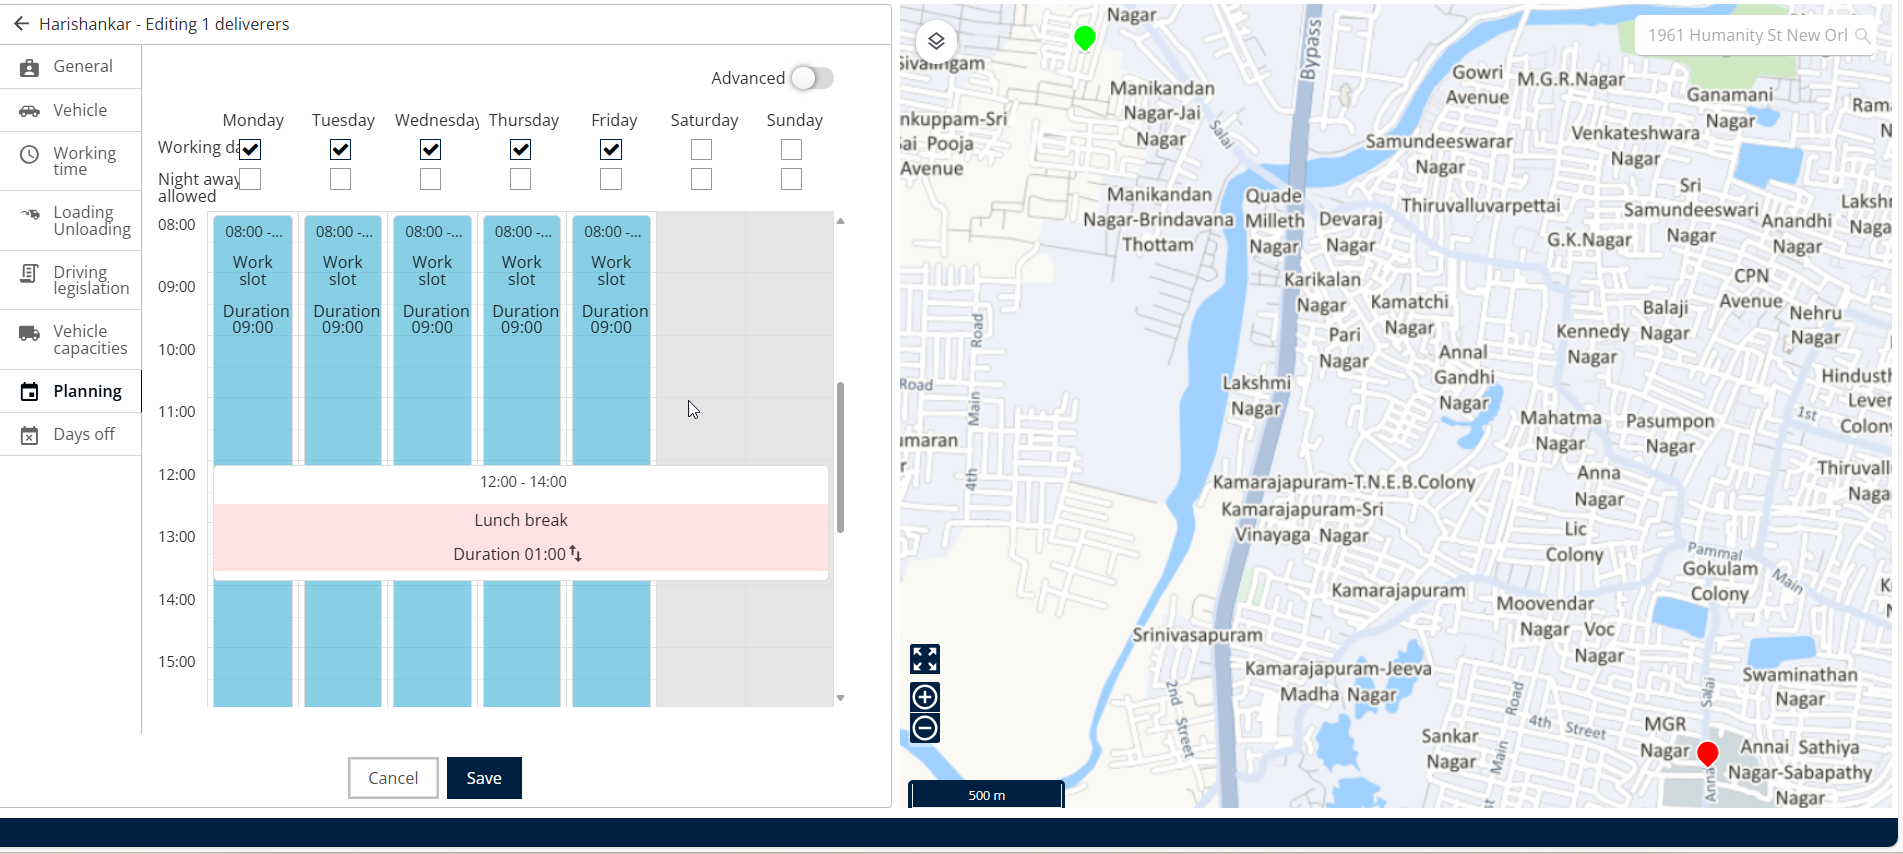1903x854 pixels.
Task: Allow night away on Friday
Action: (611, 179)
